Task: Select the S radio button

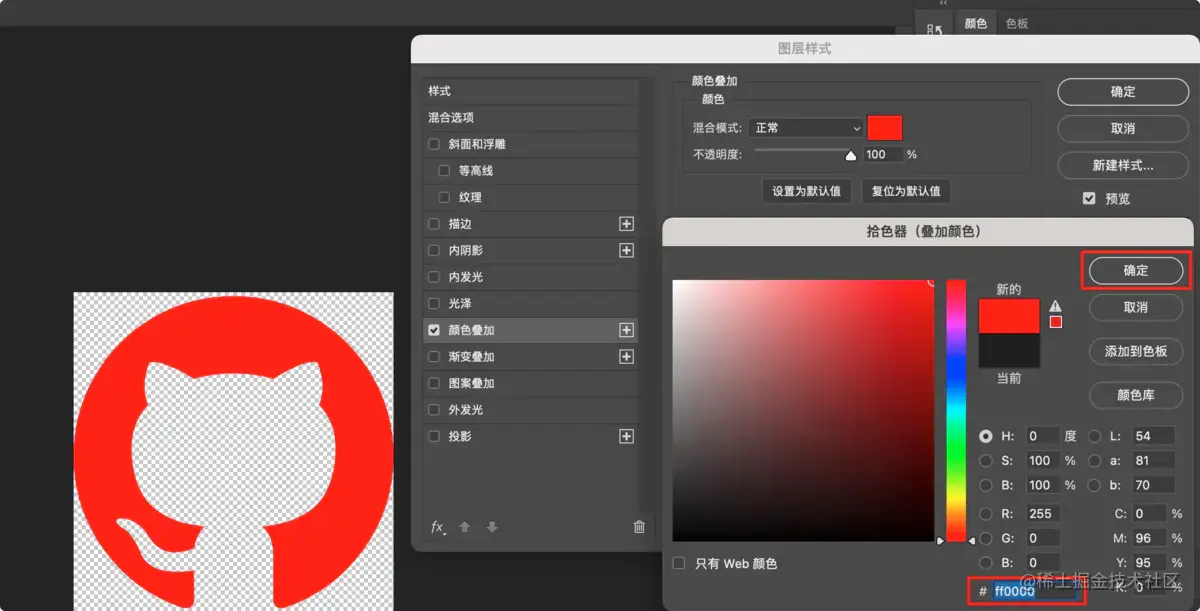Action: [x=986, y=461]
